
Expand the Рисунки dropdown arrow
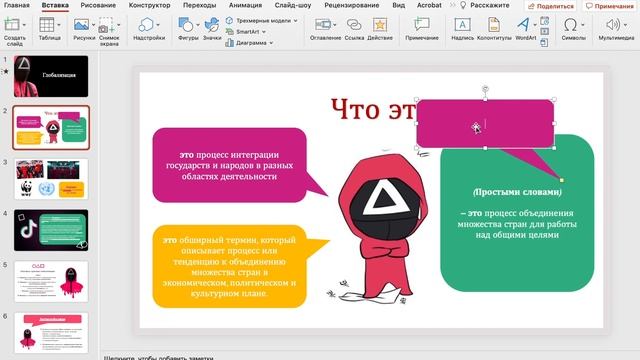click(93, 25)
